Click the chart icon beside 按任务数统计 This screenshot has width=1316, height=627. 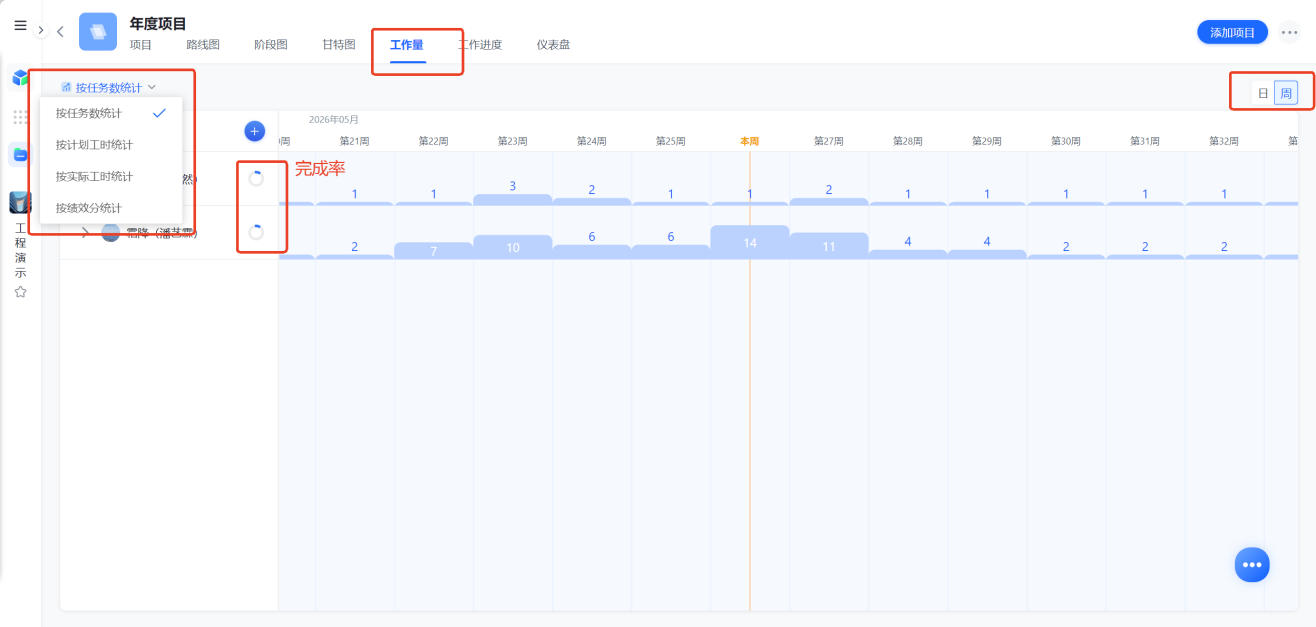point(66,87)
